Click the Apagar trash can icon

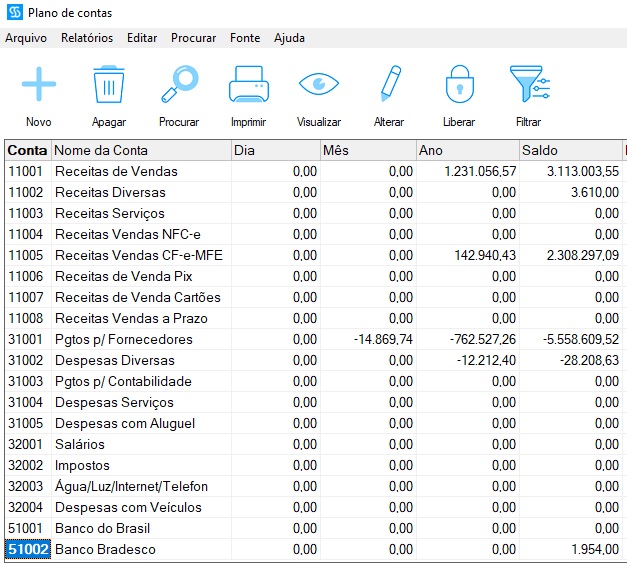(x=108, y=85)
